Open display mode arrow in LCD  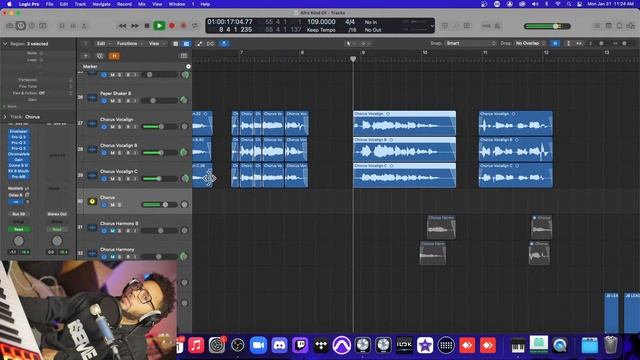coord(432,26)
